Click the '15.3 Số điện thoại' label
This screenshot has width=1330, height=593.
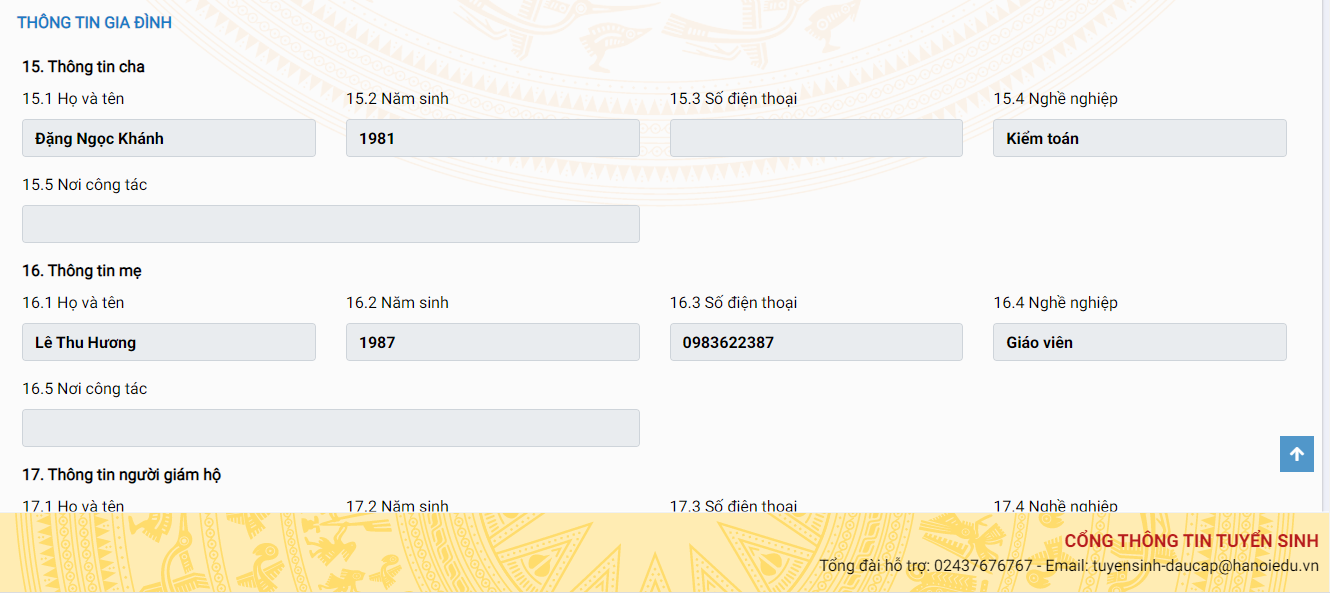pos(733,99)
